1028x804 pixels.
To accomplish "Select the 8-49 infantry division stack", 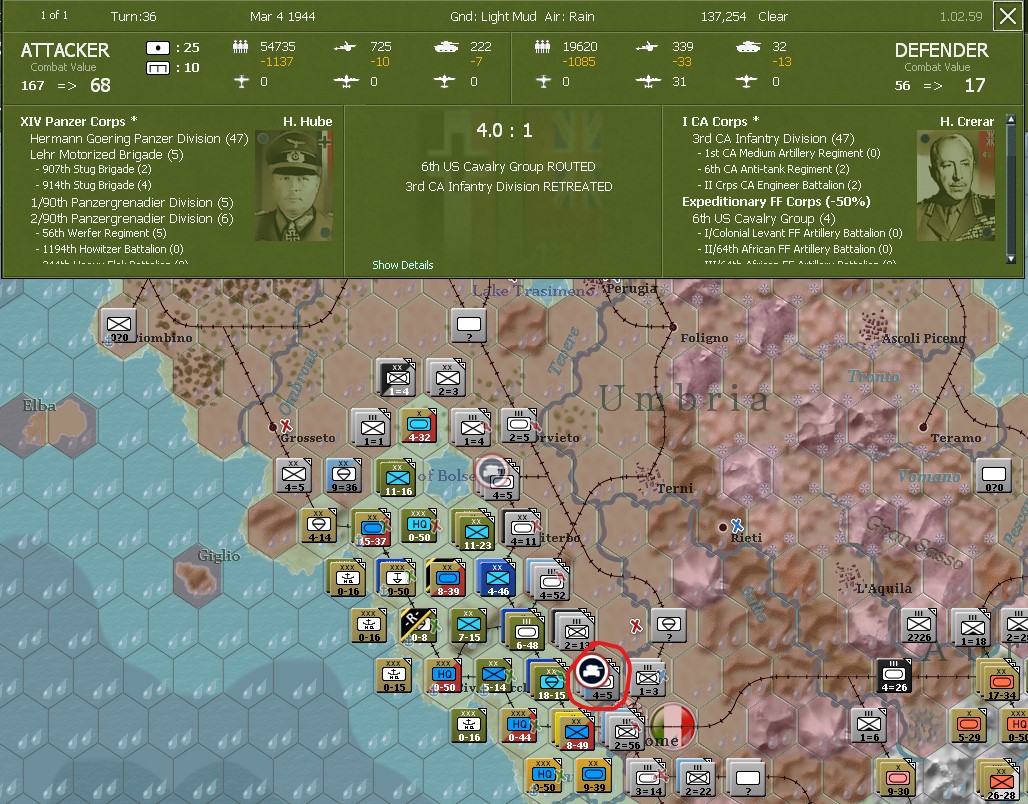I will (574, 730).
